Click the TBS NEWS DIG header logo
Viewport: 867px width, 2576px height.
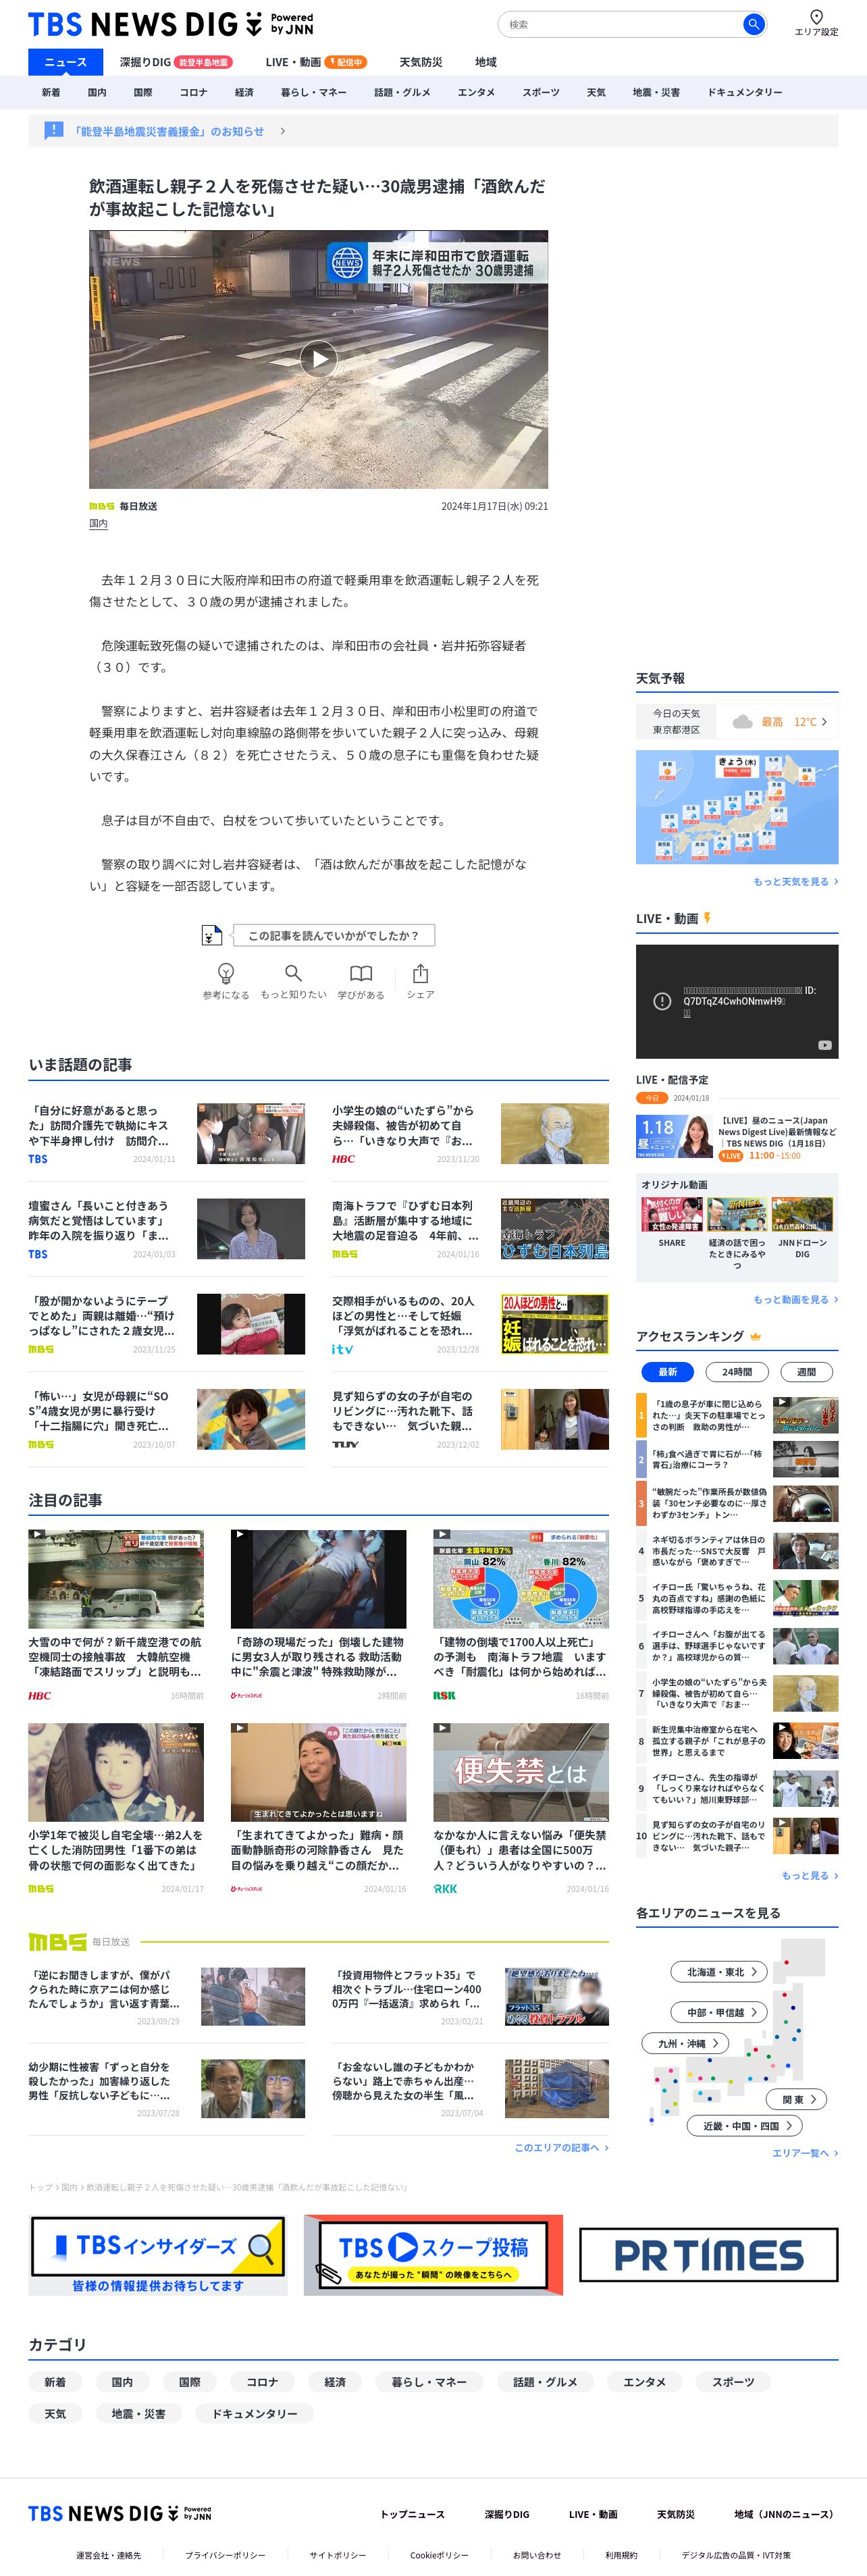[x=171, y=24]
